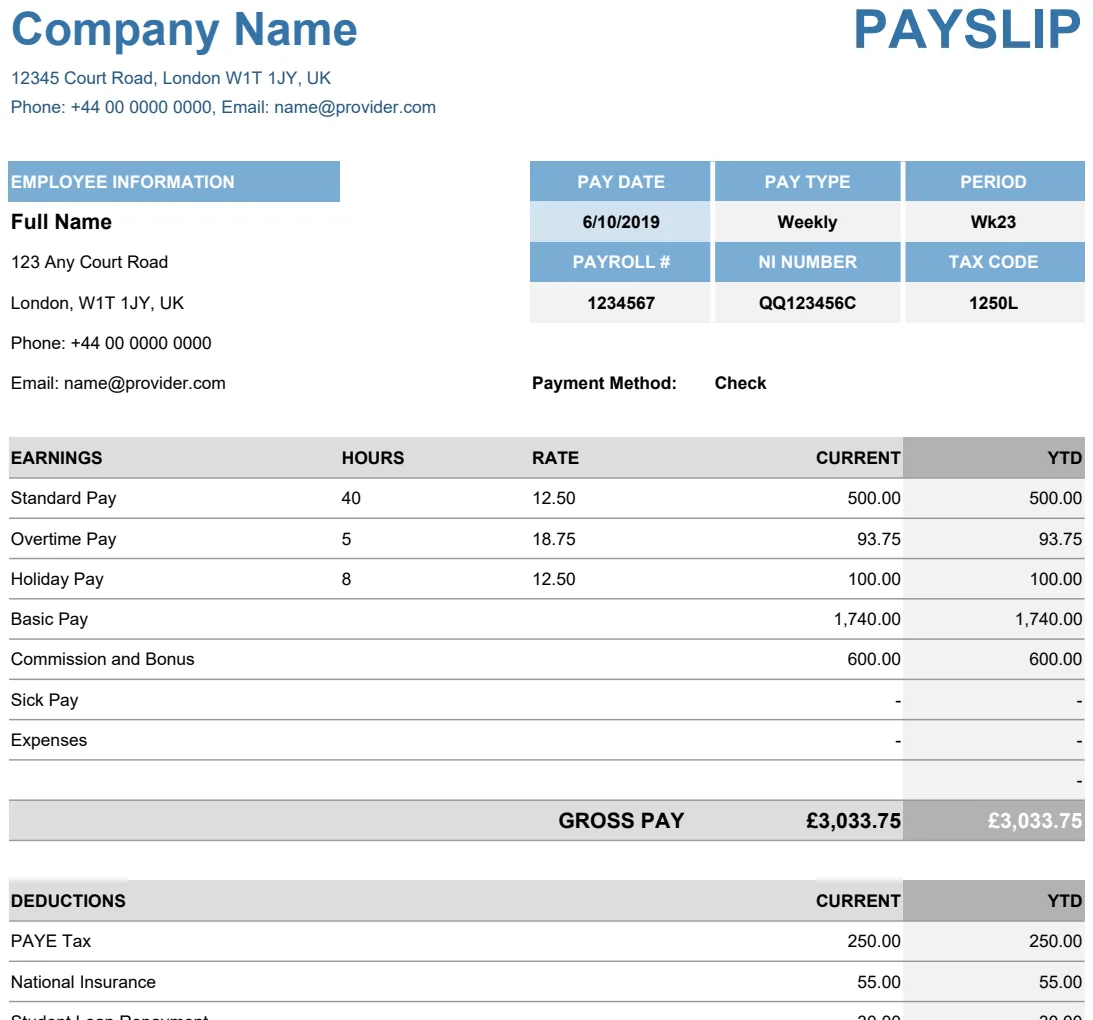The height and width of the screenshot is (1020, 1093).
Task: Click the address 12345 Court Road, London
Action: (171, 78)
